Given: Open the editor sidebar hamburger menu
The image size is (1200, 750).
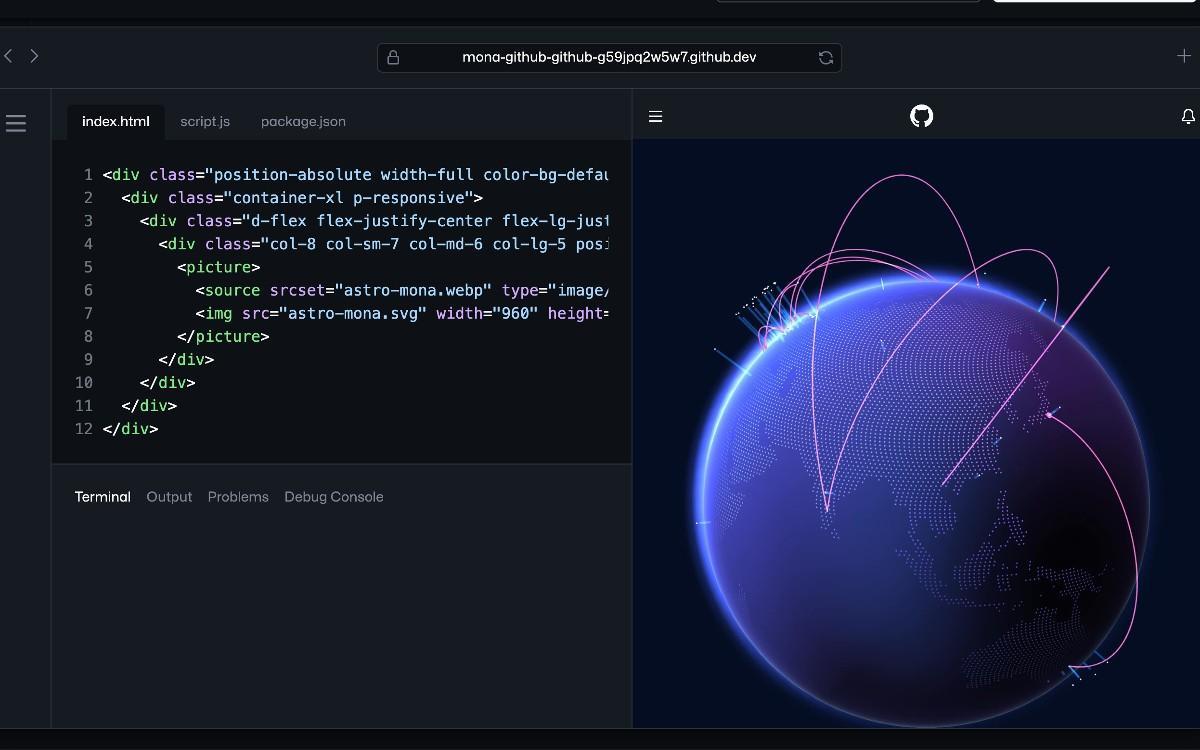Looking at the screenshot, I should [16, 122].
